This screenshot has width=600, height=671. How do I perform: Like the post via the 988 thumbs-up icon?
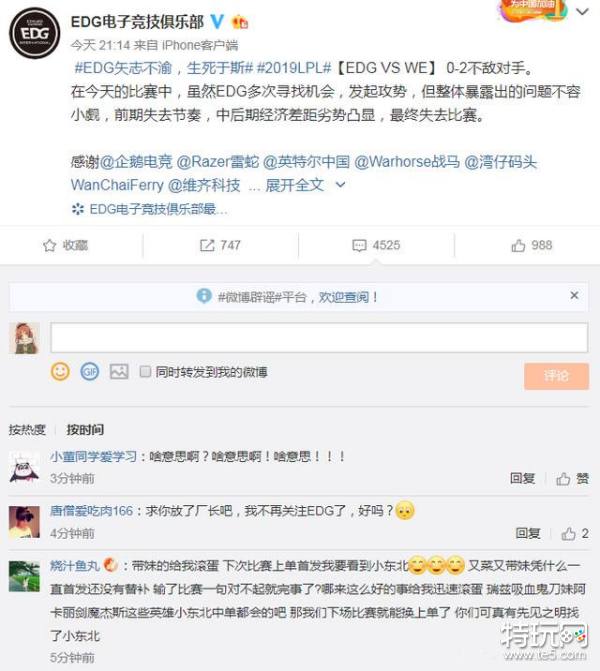[518, 245]
